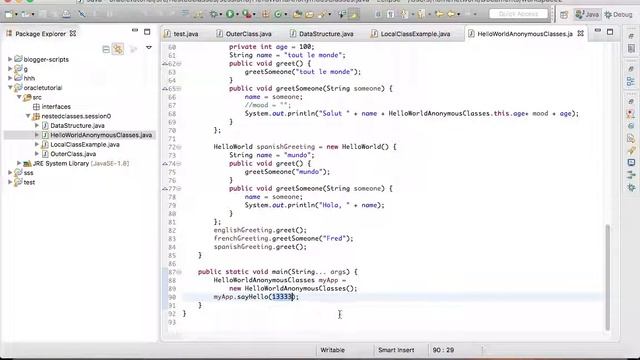The image size is (640, 360).
Task: Open the Declaration view icon in right sidebar
Action: [x=631, y=138]
